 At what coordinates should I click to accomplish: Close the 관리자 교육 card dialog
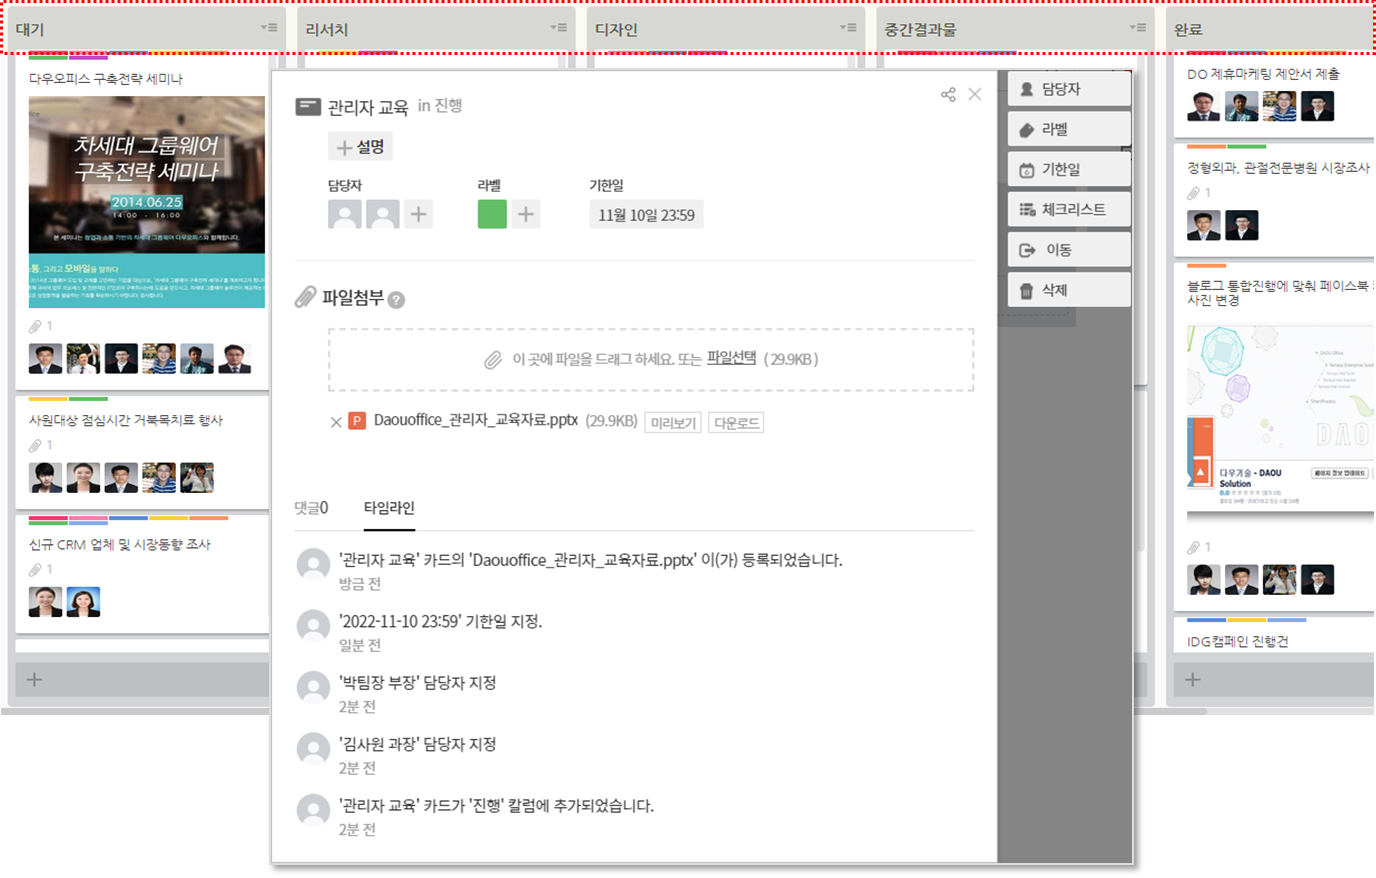975,94
